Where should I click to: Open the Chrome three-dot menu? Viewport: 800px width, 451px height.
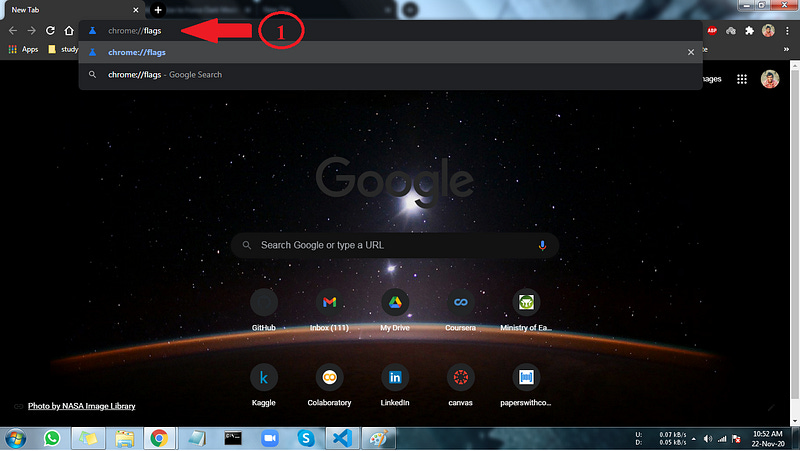(x=787, y=31)
